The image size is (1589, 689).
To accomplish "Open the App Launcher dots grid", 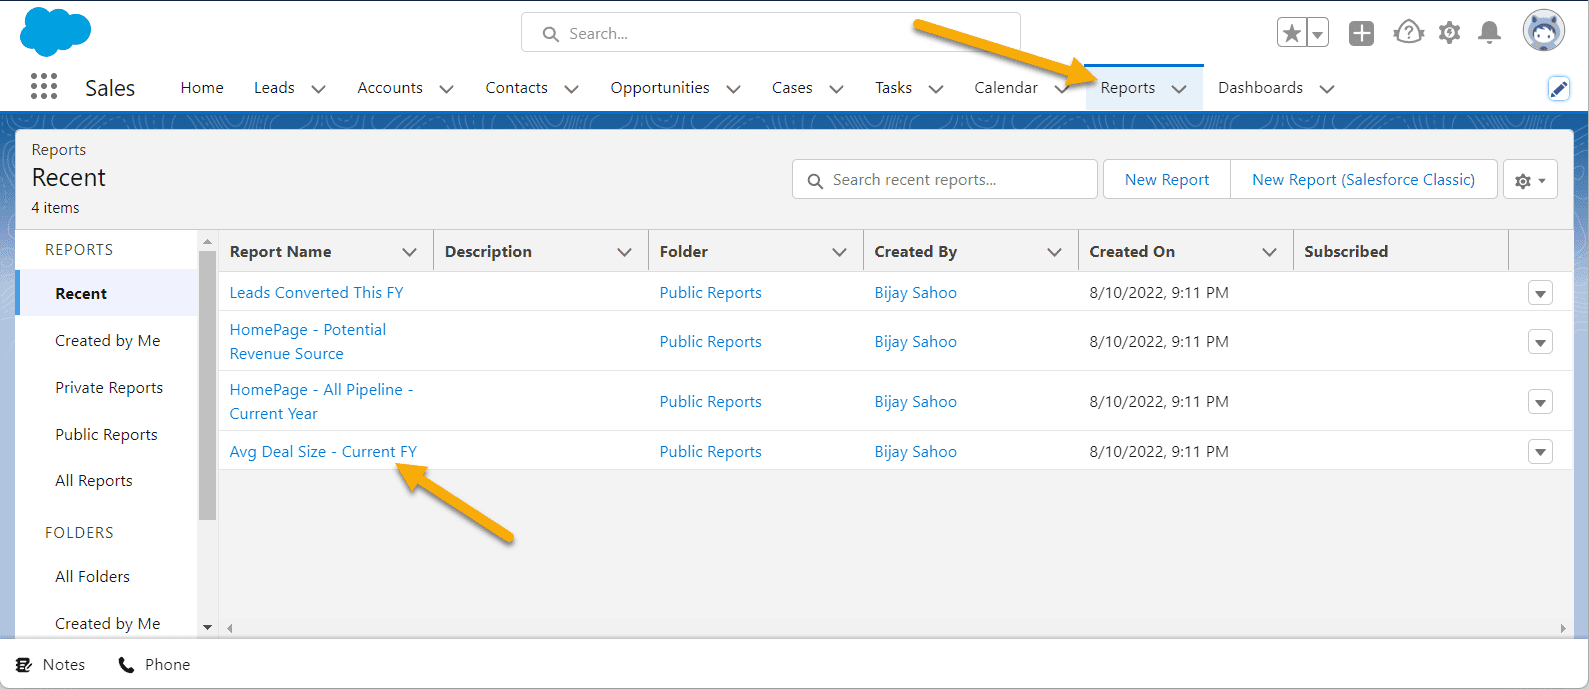I will coord(44,87).
